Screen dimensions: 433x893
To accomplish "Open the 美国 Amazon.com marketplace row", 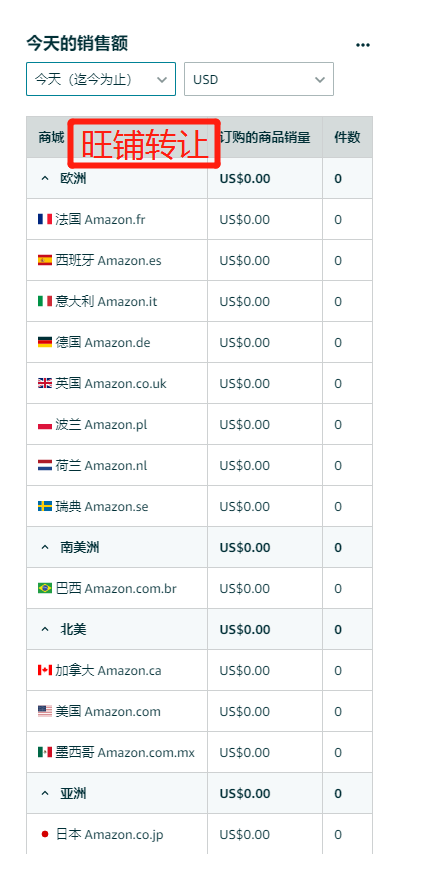I will coord(199,711).
